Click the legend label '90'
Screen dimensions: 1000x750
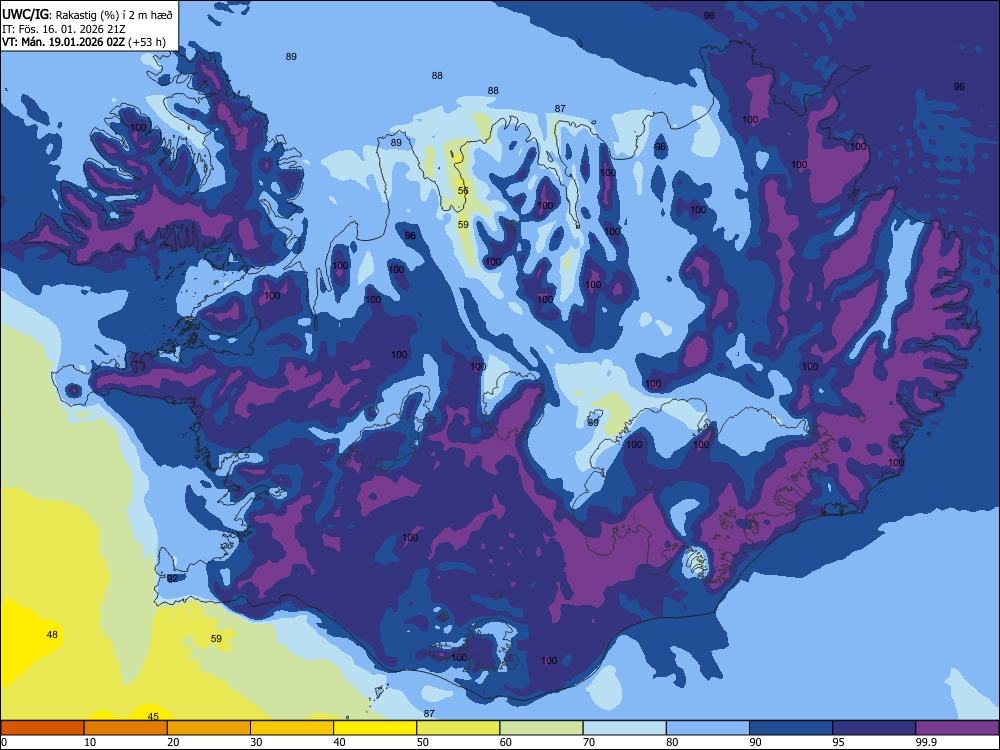756,742
